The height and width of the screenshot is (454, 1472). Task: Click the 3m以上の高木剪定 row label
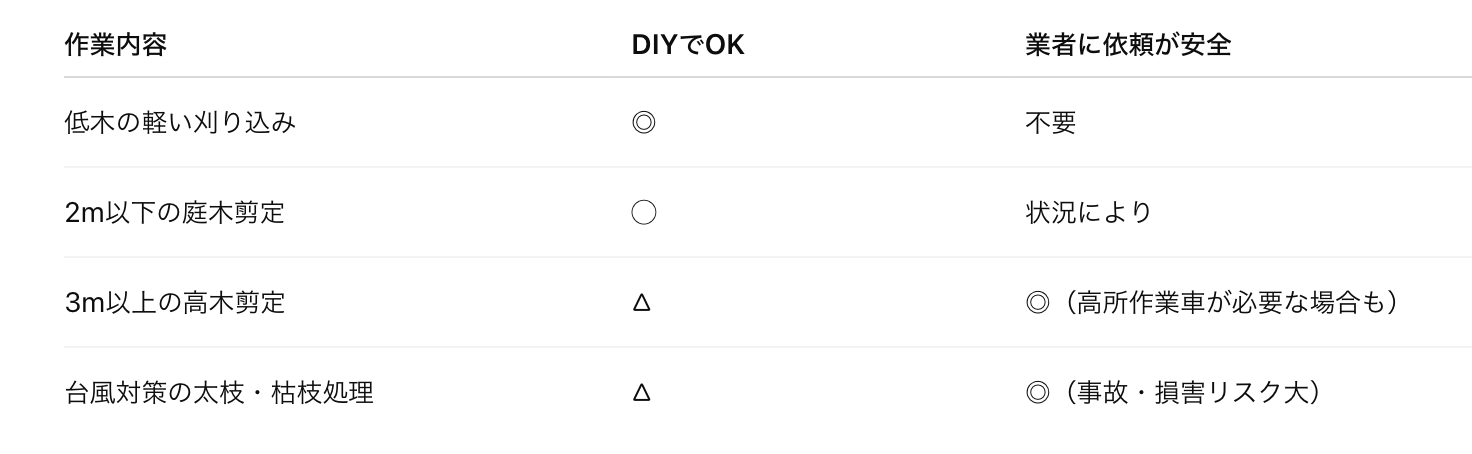[x=174, y=303]
